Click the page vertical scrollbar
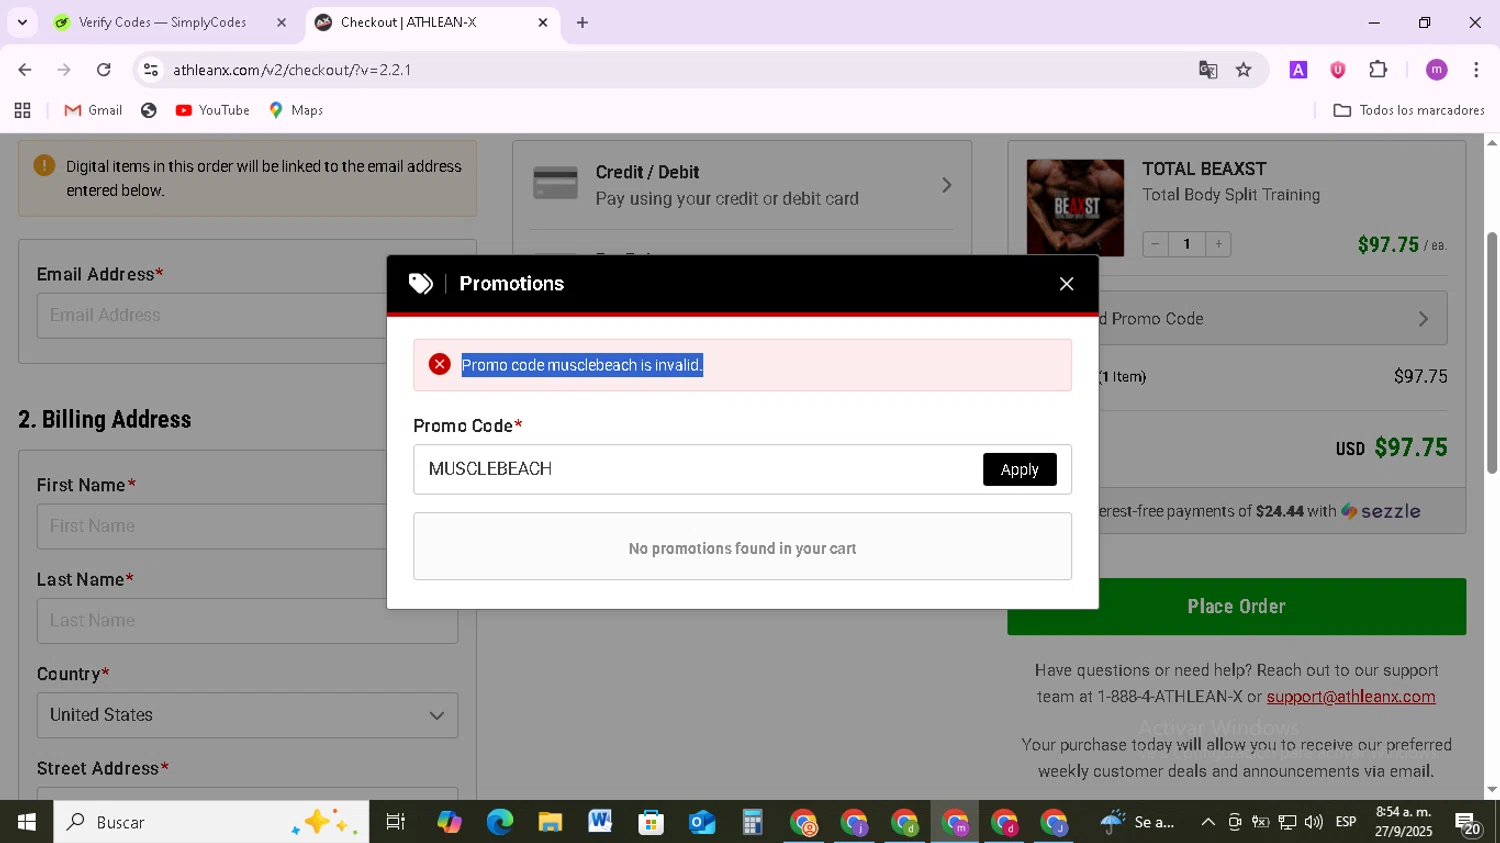 (1492, 352)
